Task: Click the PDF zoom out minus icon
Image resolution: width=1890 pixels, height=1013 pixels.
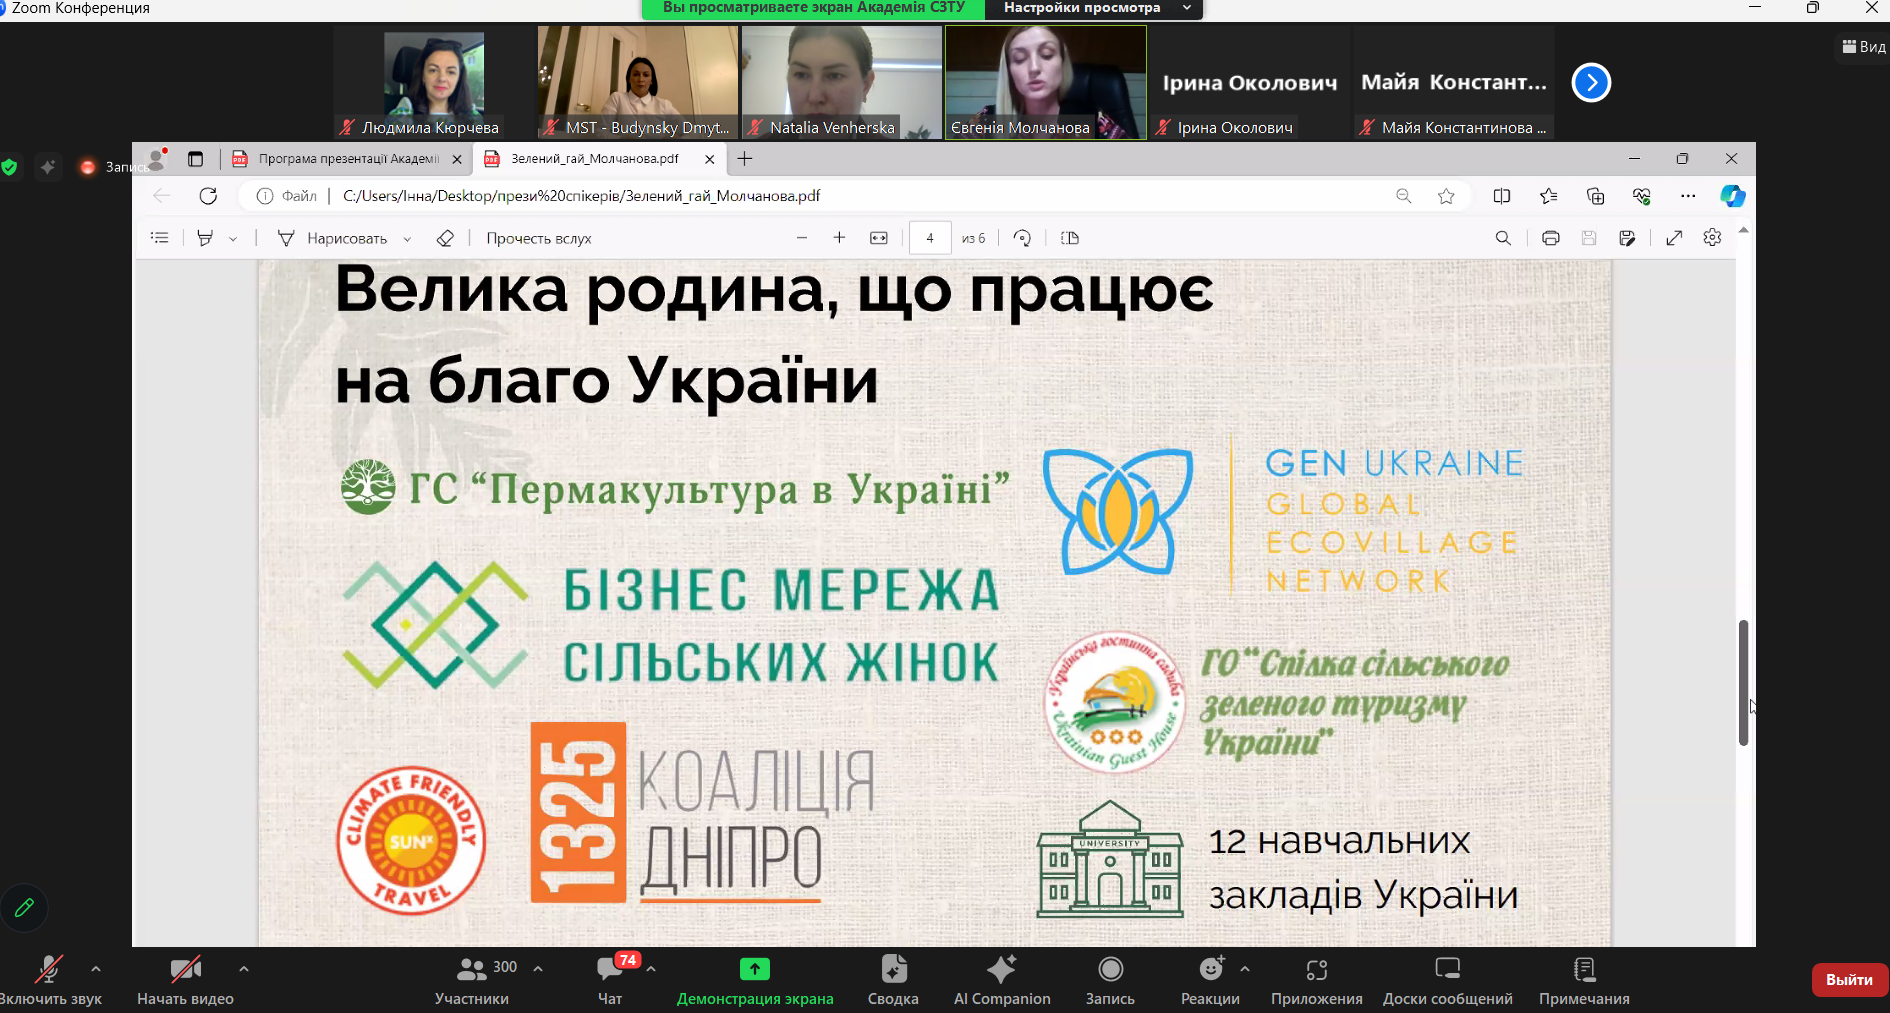Action: pos(802,238)
